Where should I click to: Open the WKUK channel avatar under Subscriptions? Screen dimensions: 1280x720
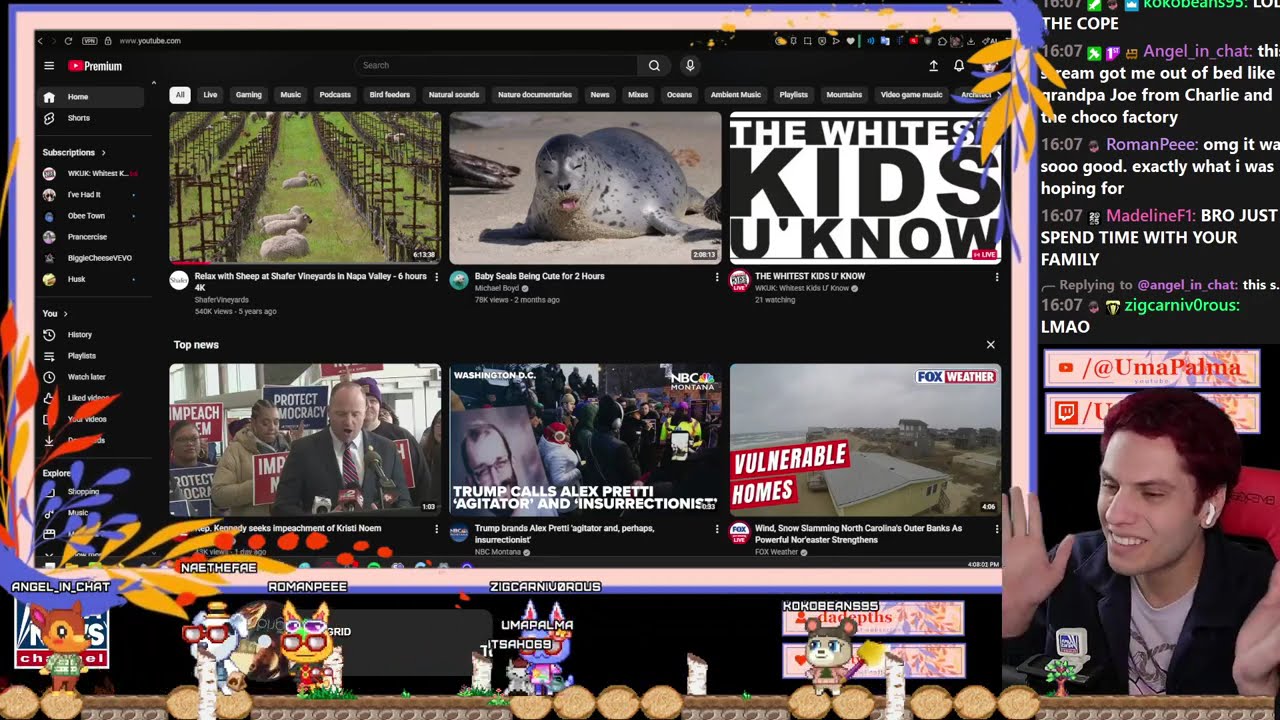(x=49, y=173)
